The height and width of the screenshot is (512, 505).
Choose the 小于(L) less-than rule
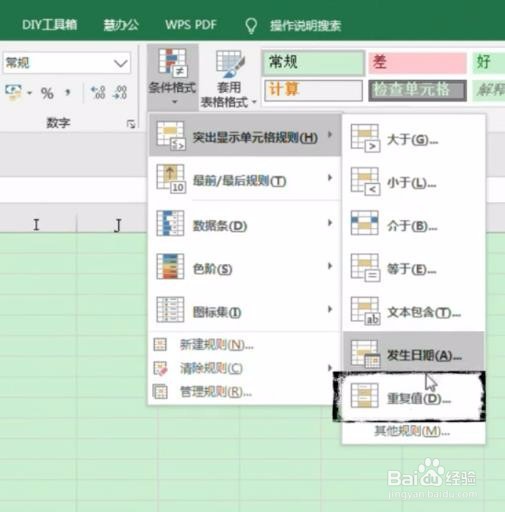tap(414, 182)
